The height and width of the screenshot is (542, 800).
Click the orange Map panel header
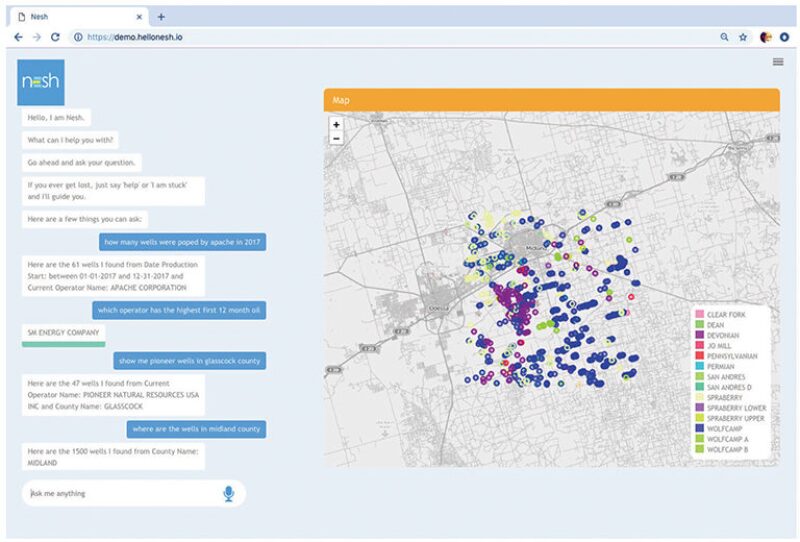pyautogui.click(x=551, y=100)
